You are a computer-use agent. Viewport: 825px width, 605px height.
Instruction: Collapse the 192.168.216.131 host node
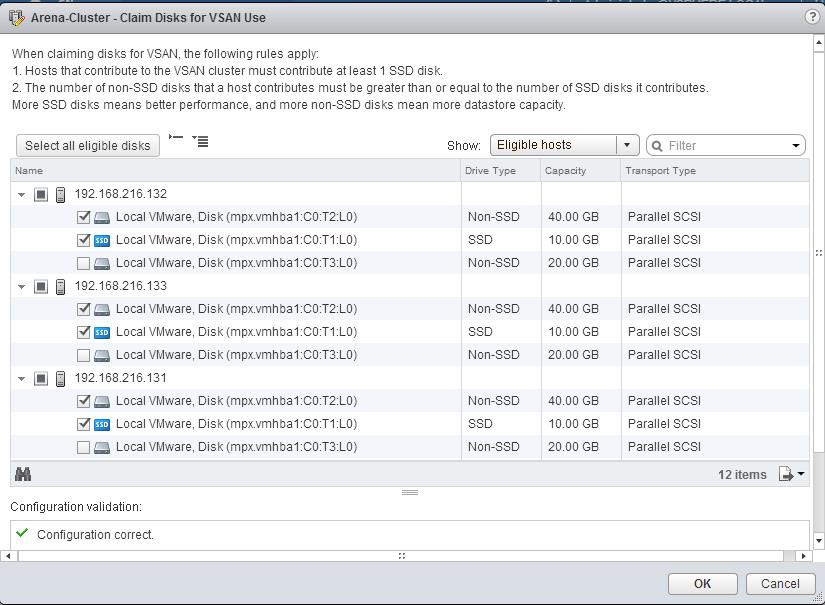pyautogui.click(x=21, y=379)
